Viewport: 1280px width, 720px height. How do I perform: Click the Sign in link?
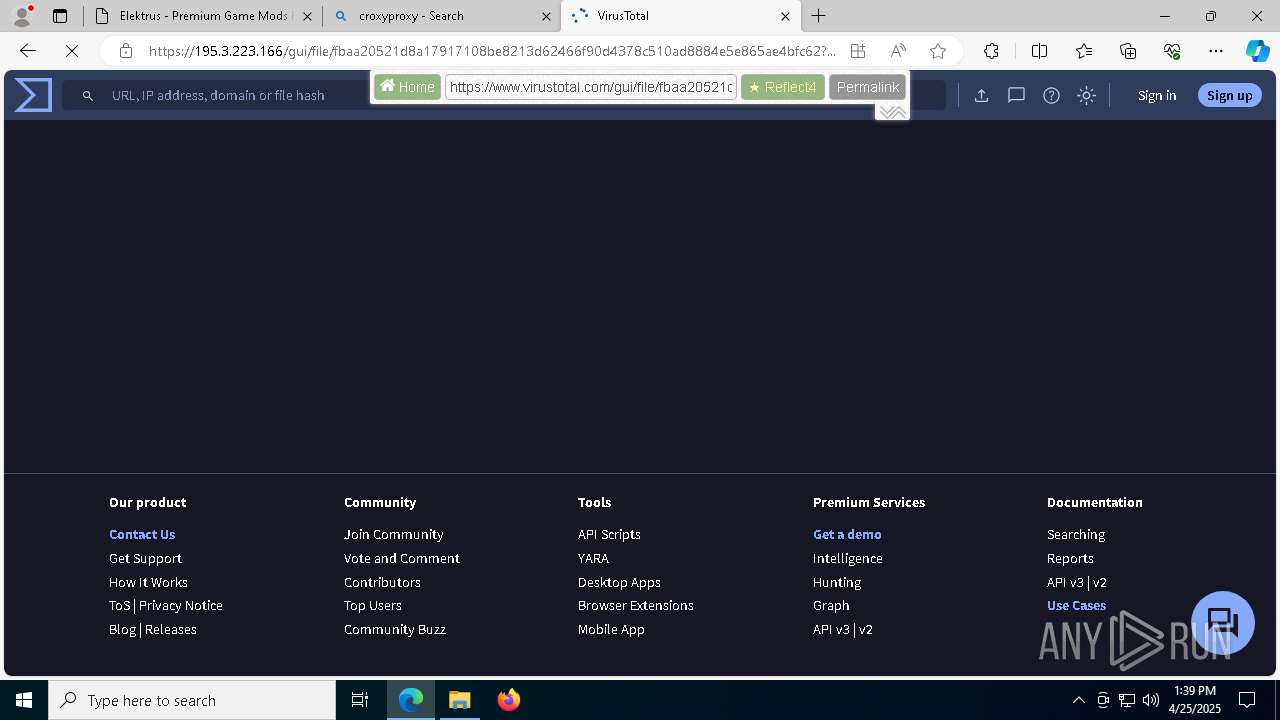(1157, 95)
